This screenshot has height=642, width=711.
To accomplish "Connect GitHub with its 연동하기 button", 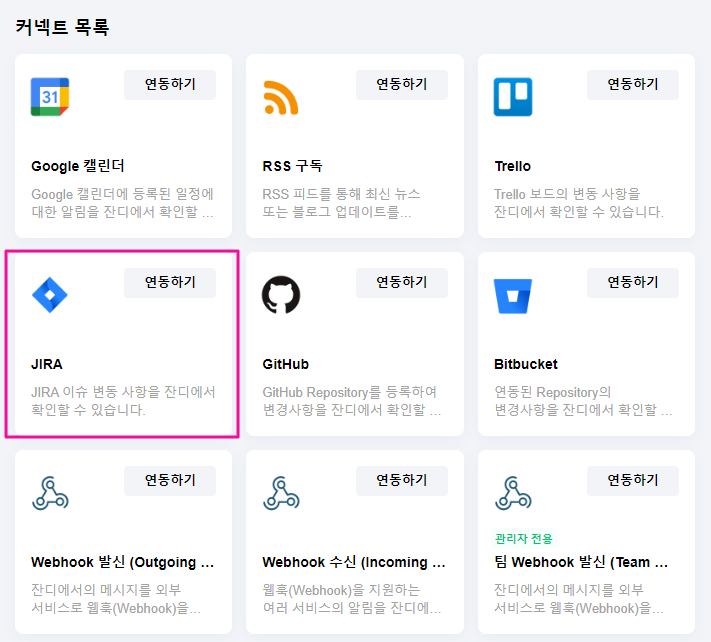I will click(402, 283).
